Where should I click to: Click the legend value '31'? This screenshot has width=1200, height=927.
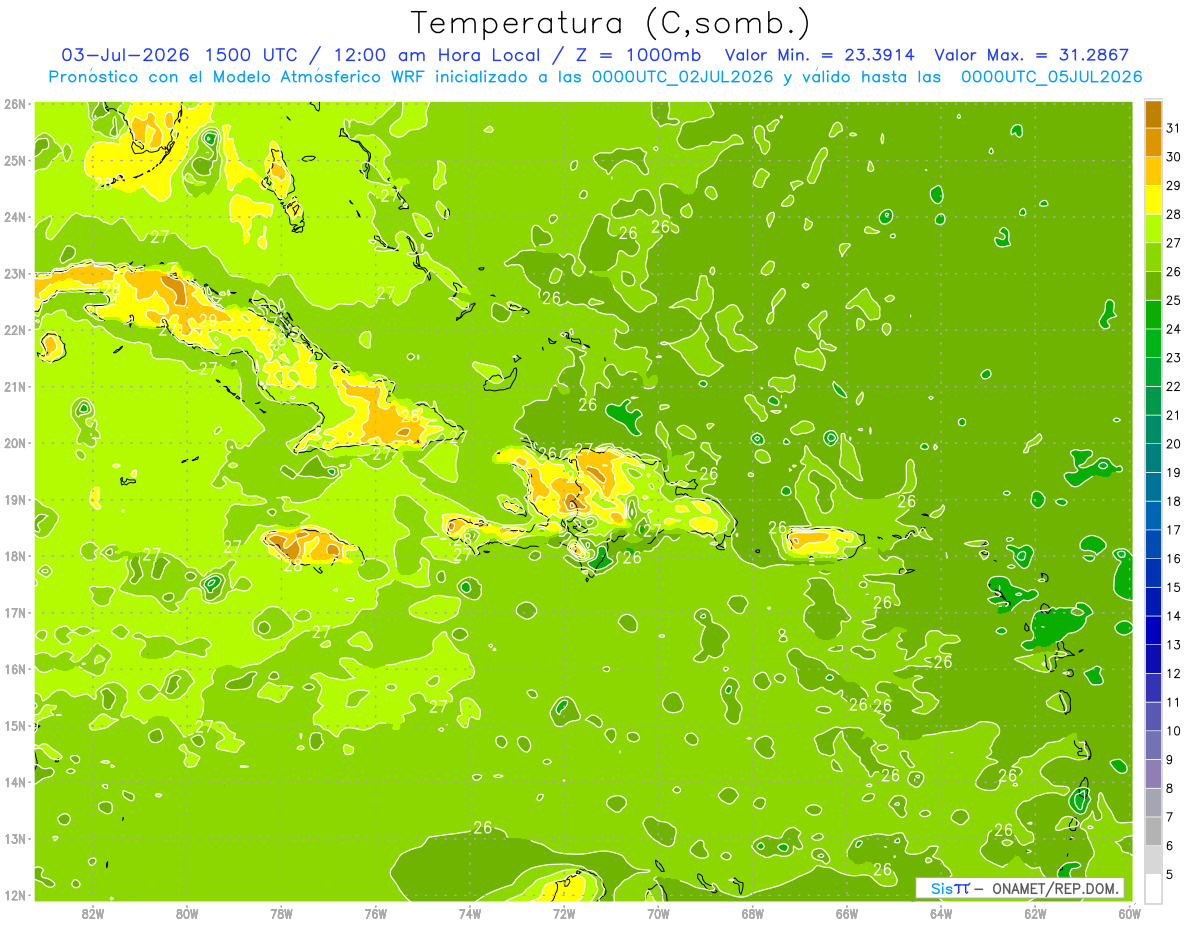[x=1173, y=128]
